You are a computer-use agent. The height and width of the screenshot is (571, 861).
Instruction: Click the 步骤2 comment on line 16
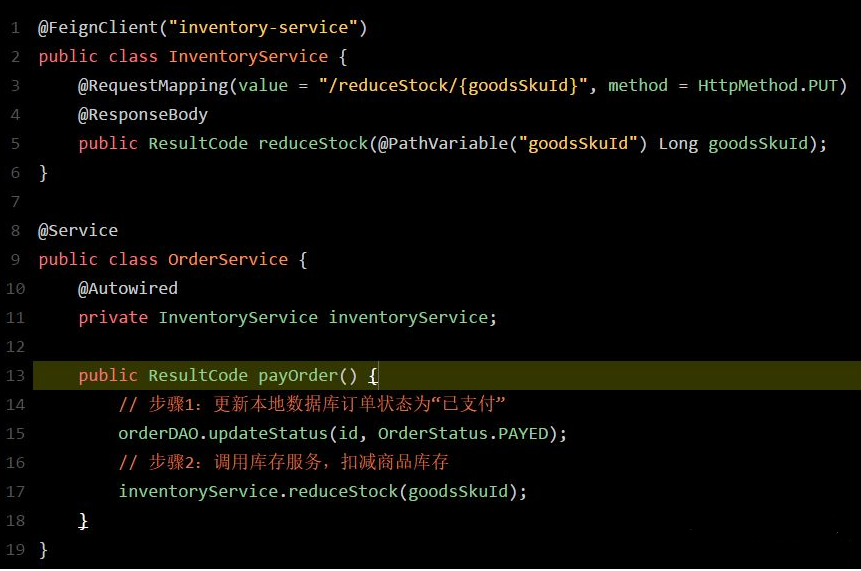283,462
